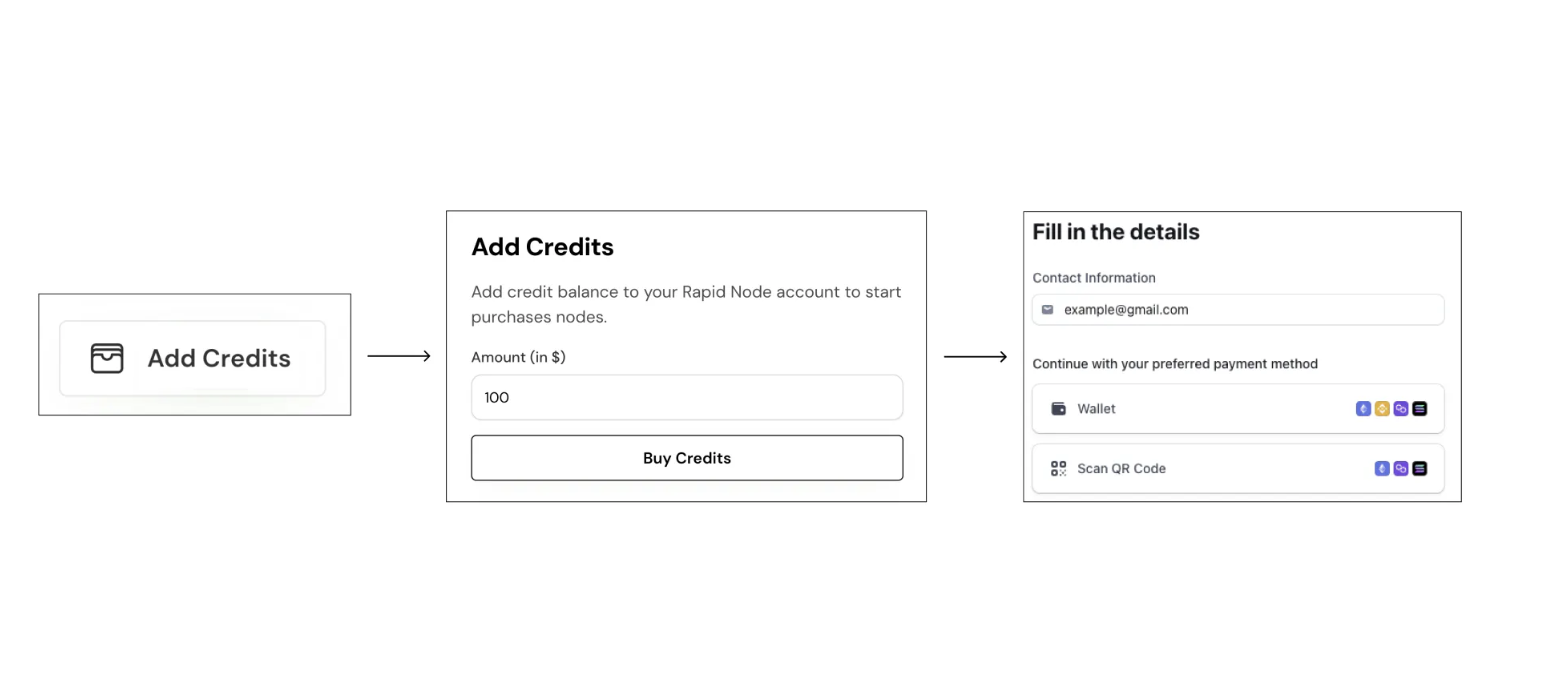Click the Buy Credits button
Image resolution: width=1552 pixels, height=684 pixels.
pyautogui.click(x=687, y=458)
